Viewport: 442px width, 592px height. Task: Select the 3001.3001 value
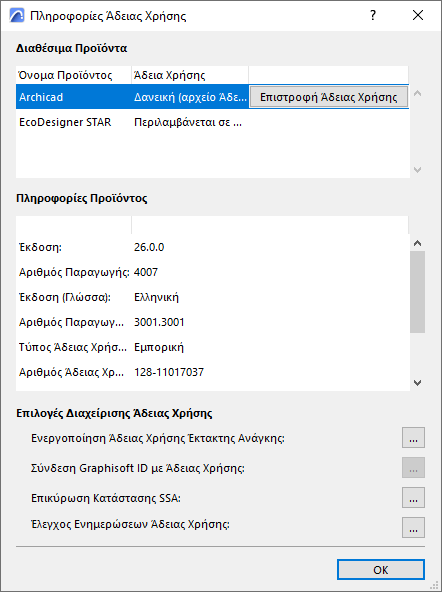coord(159,322)
